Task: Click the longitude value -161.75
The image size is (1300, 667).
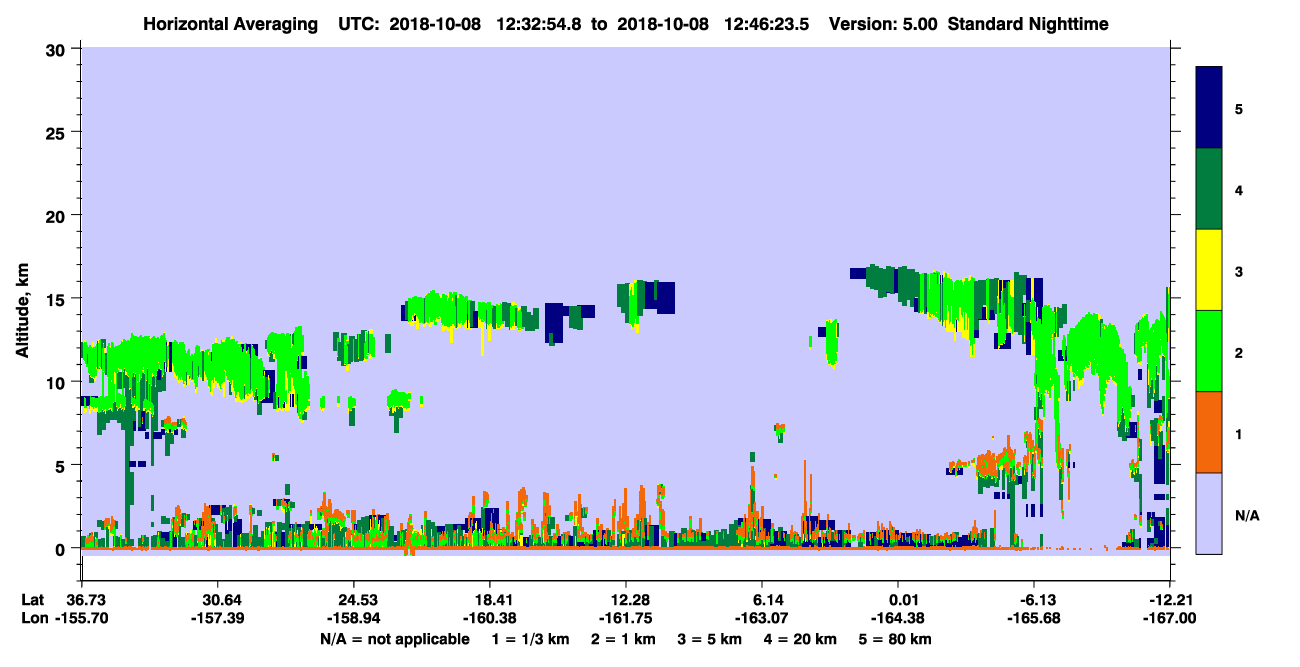Action: point(626,619)
